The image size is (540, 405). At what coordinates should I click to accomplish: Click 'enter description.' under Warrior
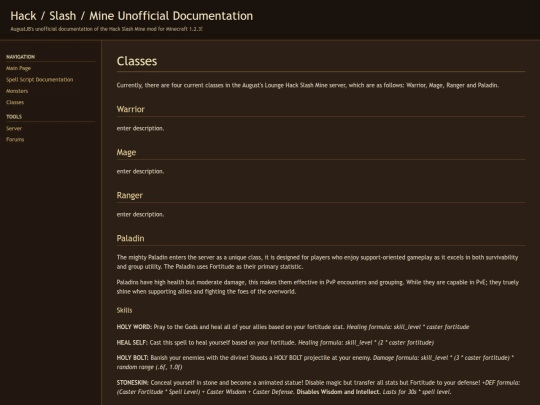[141, 128]
